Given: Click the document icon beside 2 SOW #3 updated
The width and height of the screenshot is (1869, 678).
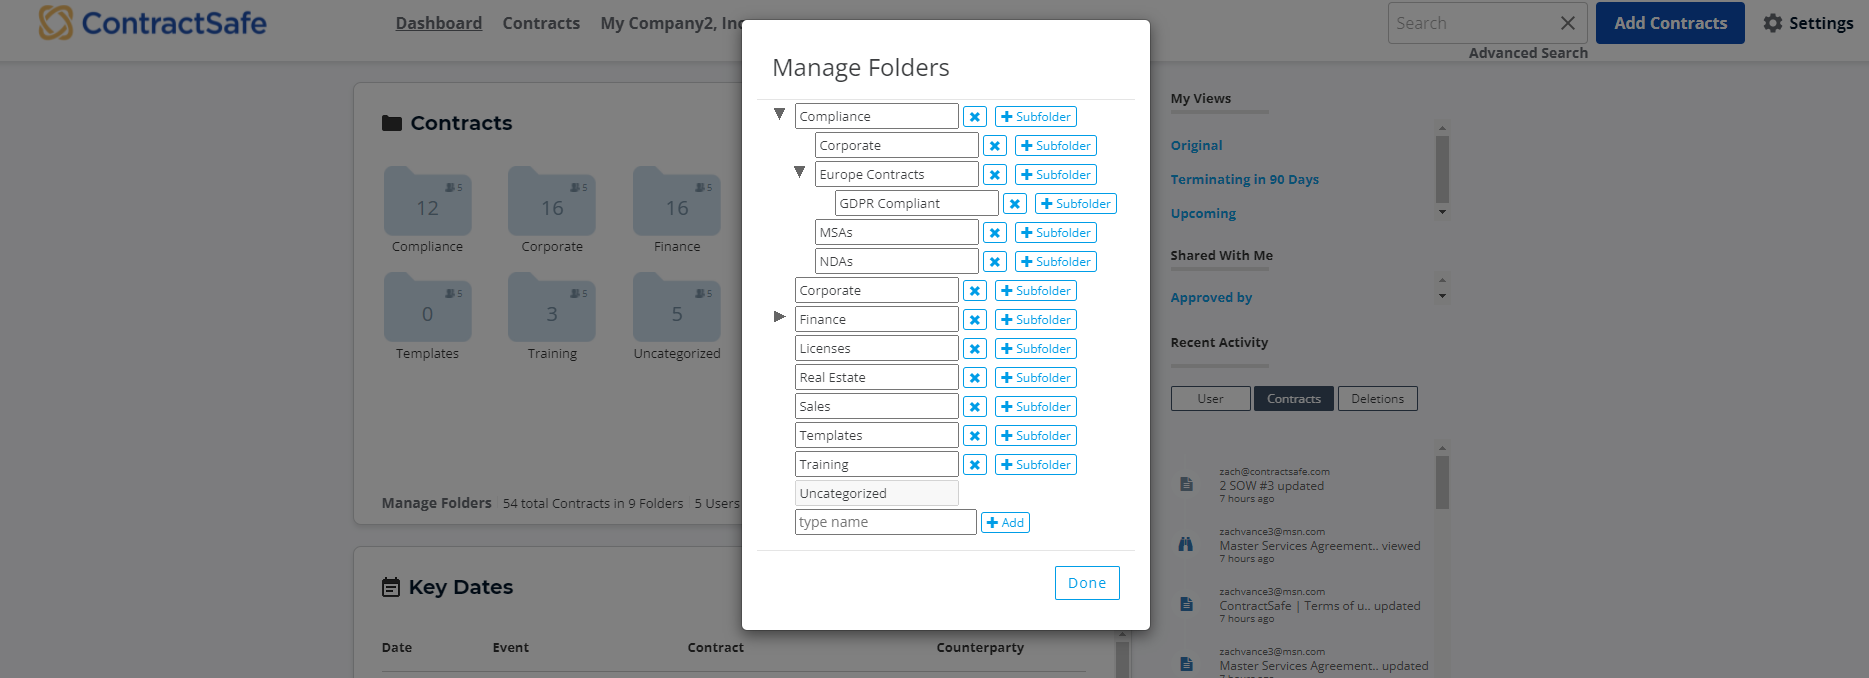Looking at the screenshot, I should [x=1186, y=484].
